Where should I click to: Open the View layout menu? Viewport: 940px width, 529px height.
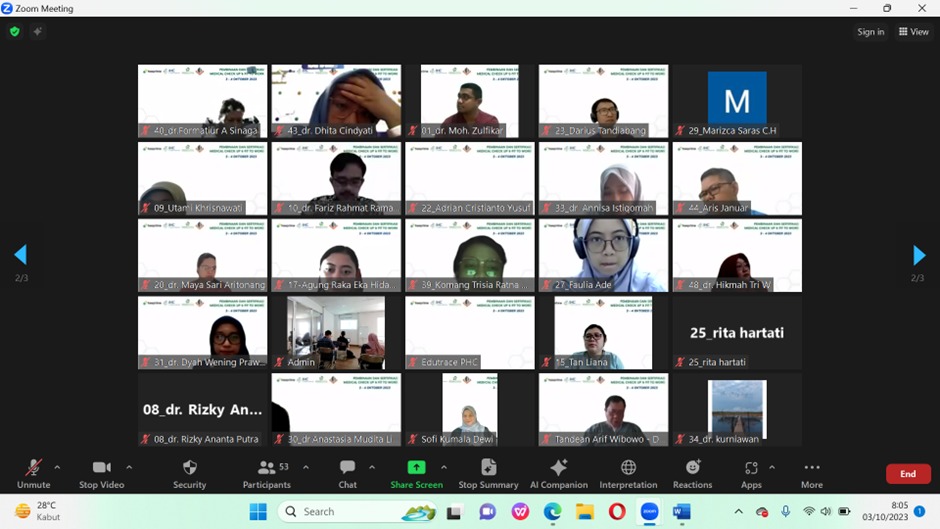point(914,32)
